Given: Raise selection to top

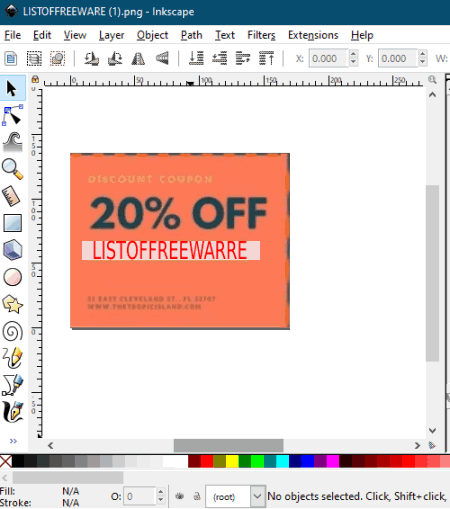Looking at the screenshot, I should pyautogui.click(x=266, y=59).
